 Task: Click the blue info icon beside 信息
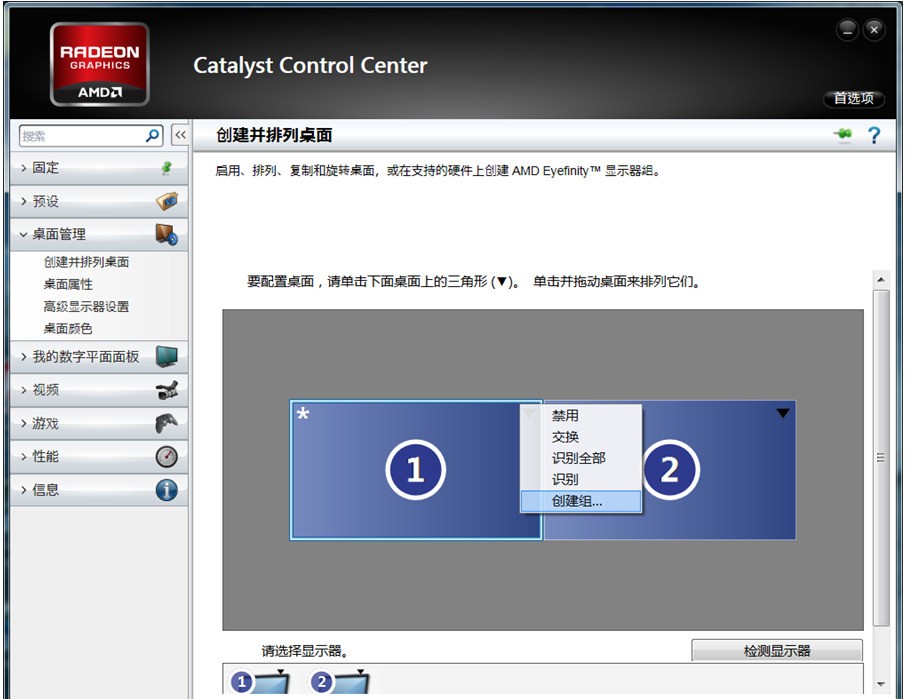167,490
